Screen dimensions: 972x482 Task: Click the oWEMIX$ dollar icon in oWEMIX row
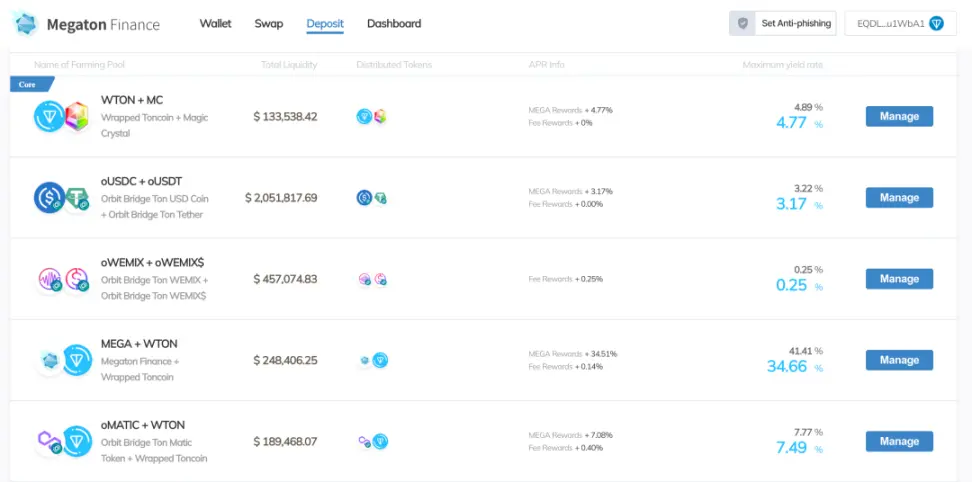(x=77, y=279)
